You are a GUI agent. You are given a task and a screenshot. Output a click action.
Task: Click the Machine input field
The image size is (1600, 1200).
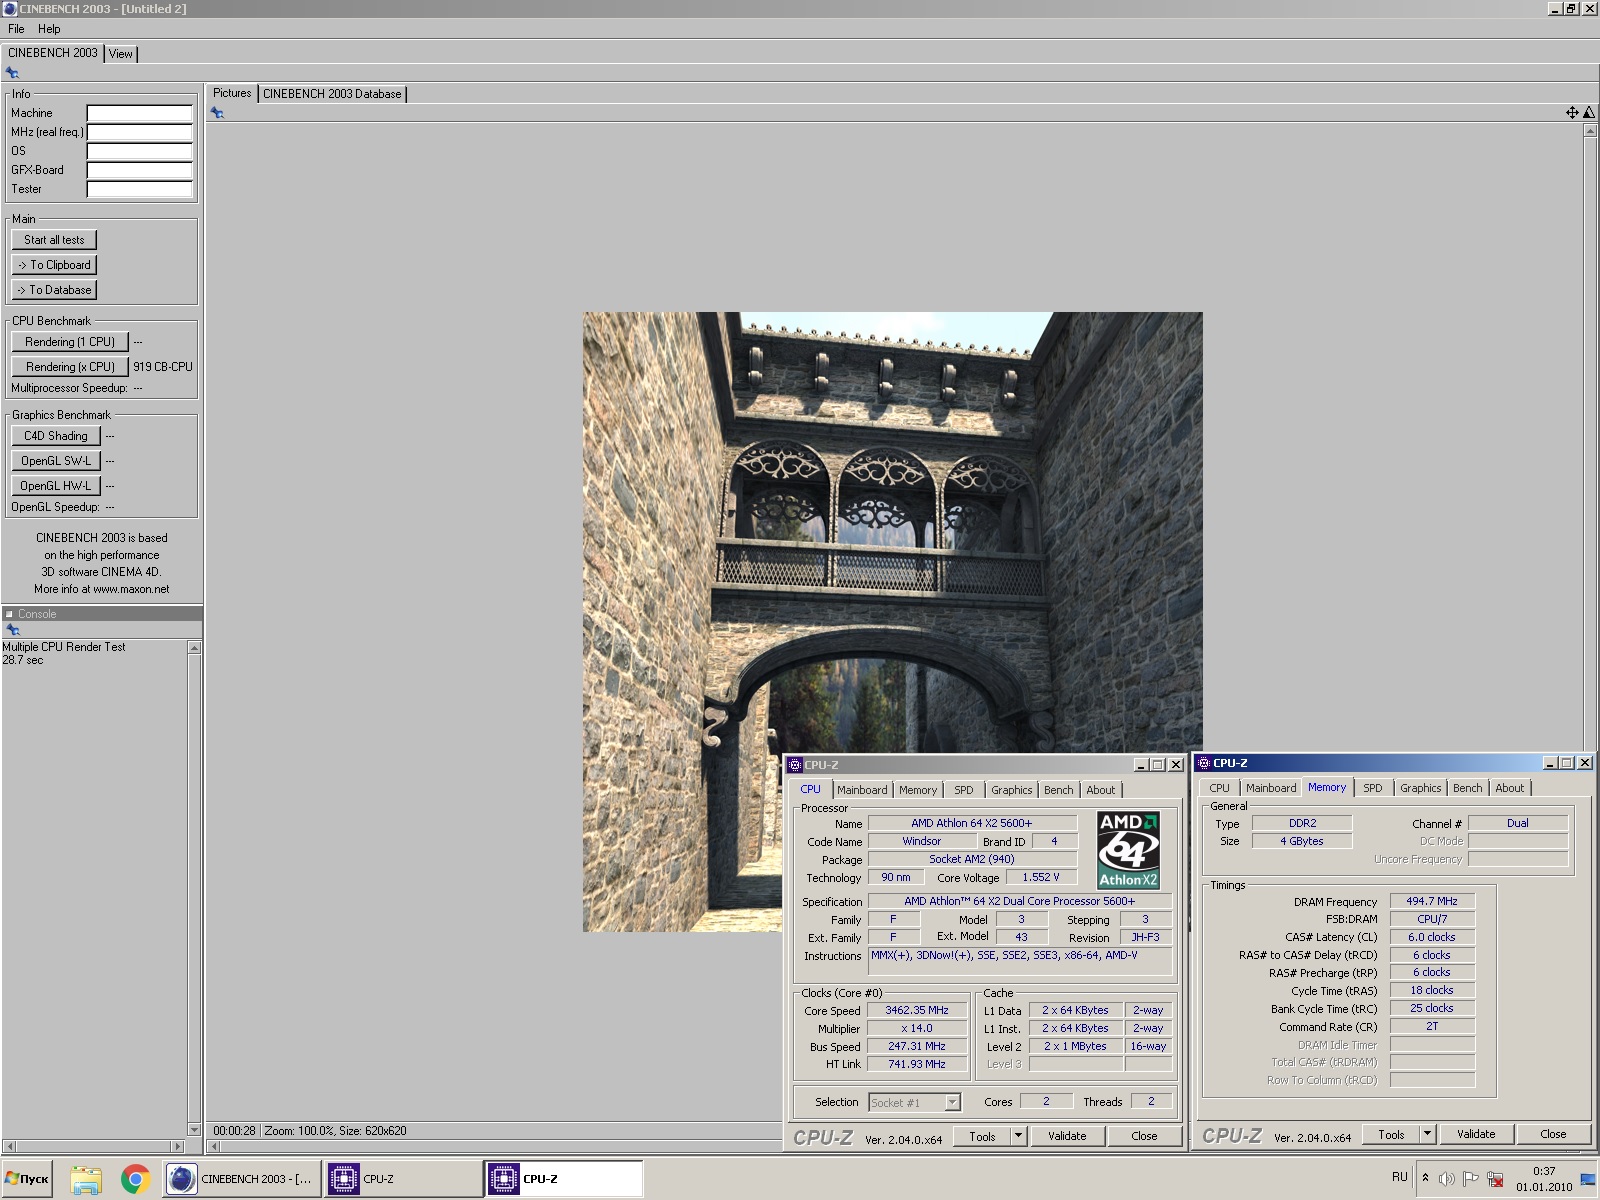click(x=139, y=113)
